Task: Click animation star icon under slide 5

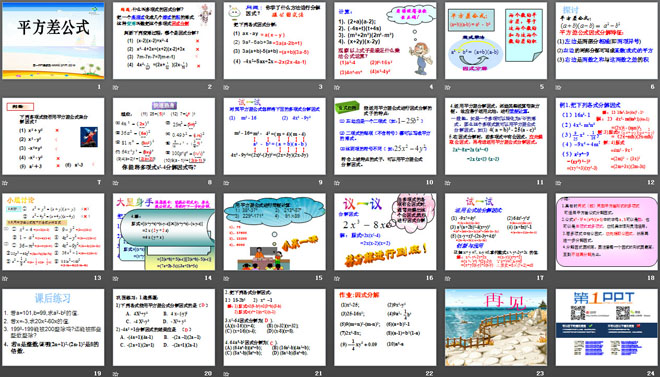Action: click(448, 88)
